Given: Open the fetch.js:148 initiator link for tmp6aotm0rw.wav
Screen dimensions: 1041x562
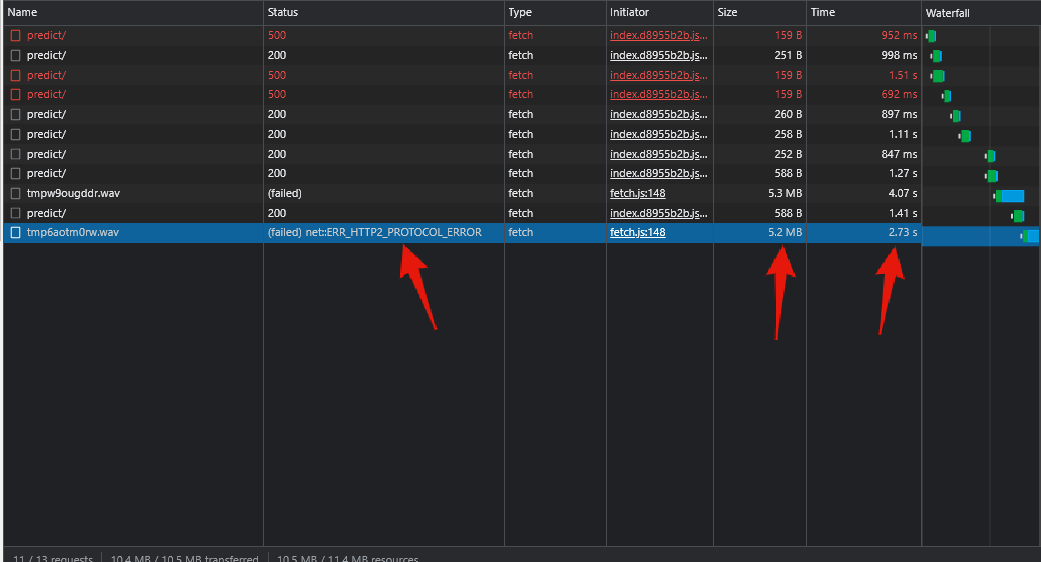Looking at the screenshot, I should tap(637, 233).
